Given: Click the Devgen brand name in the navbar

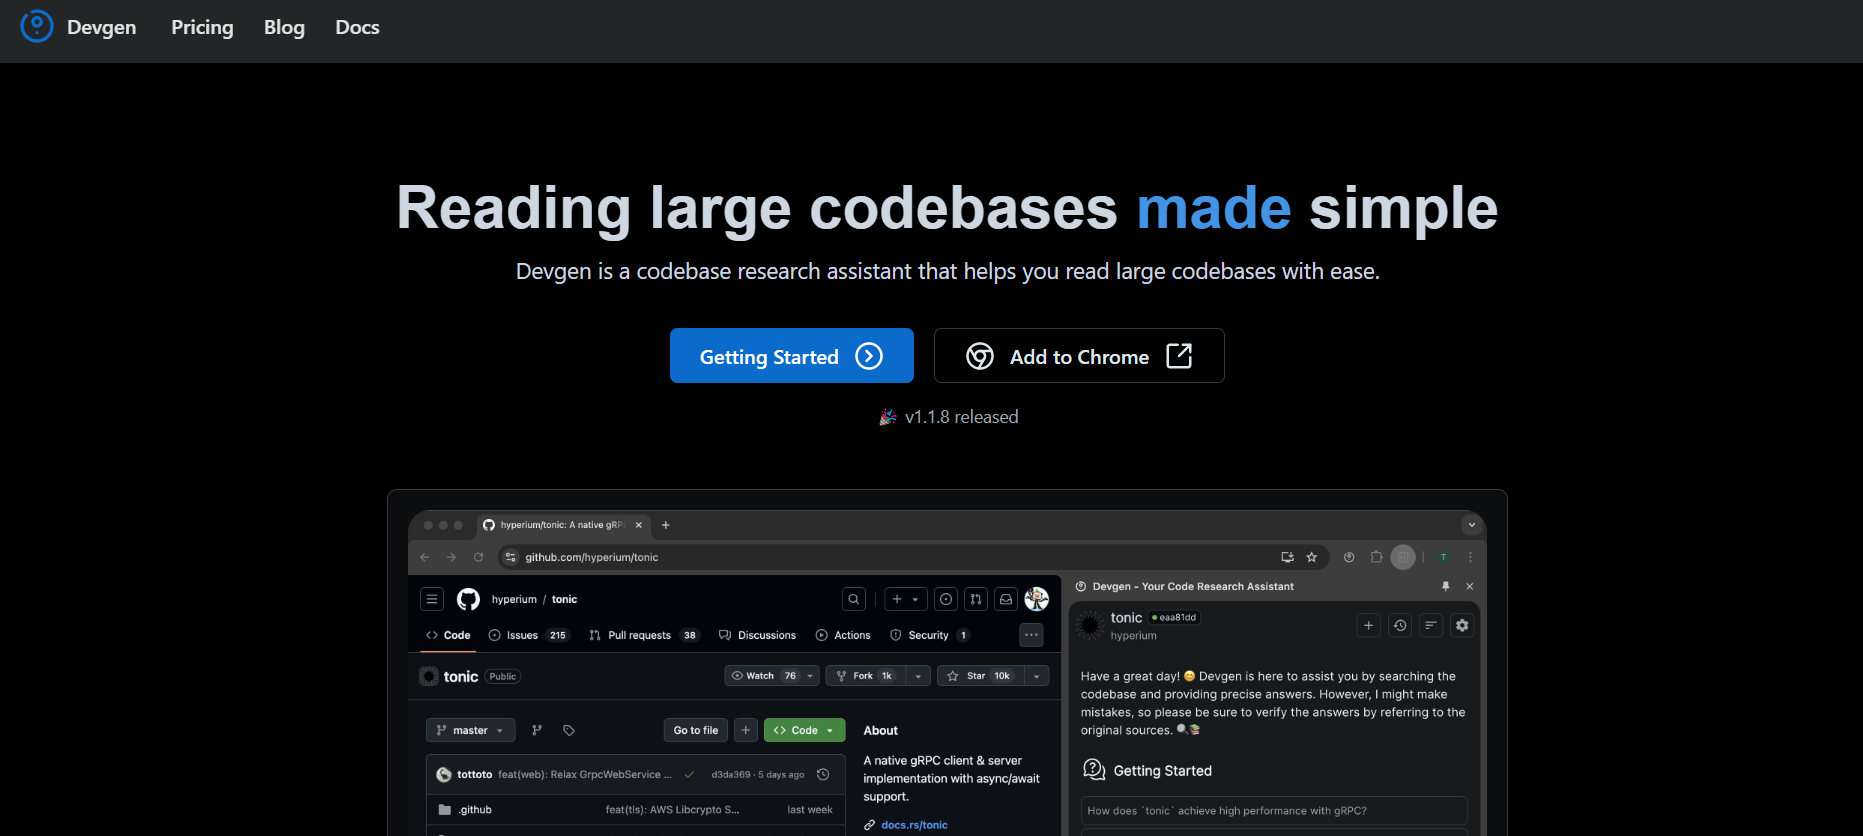Looking at the screenshot, I should point(101,27).
